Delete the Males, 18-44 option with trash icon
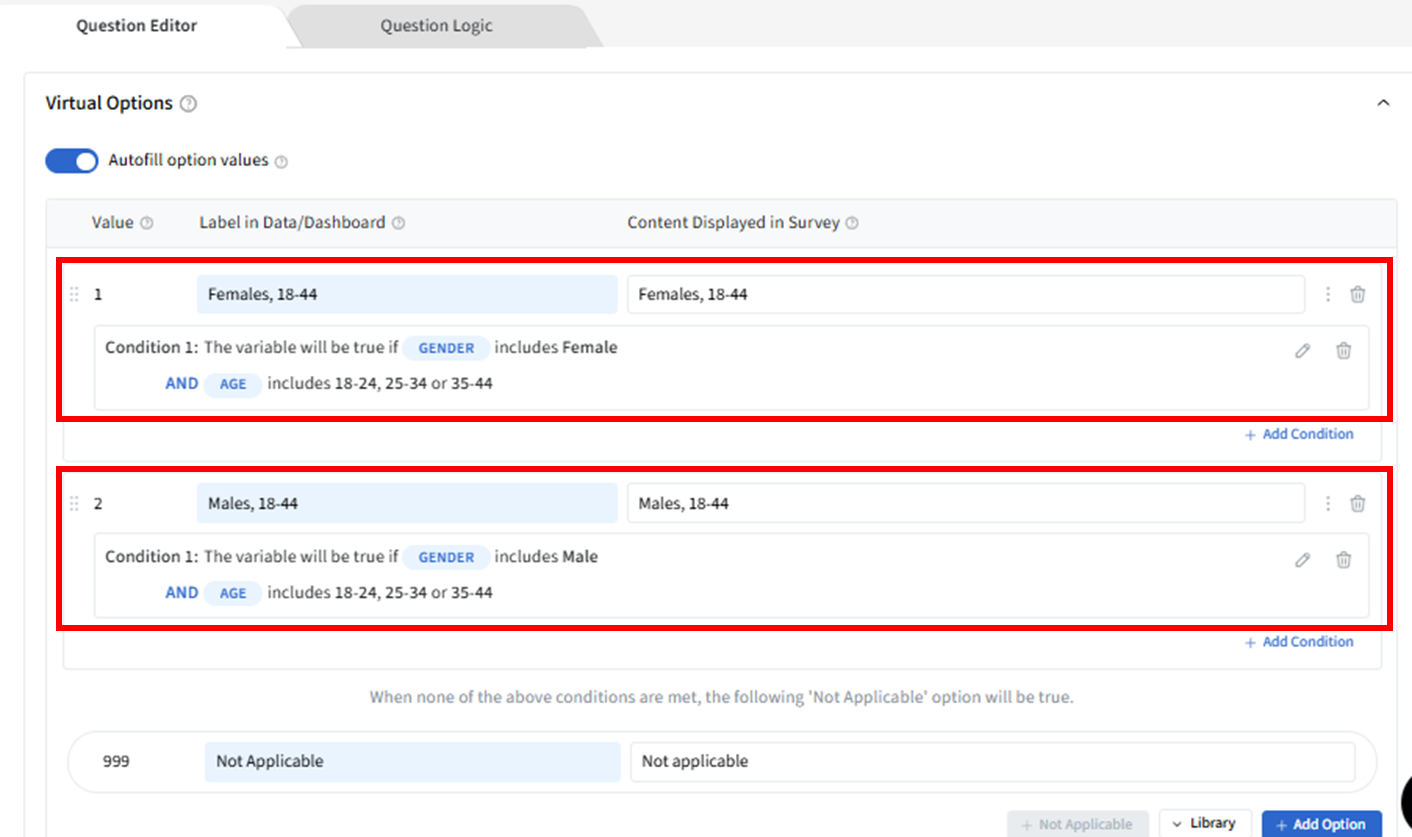This screenshot has width=1412, height=837. click(1357, 503)
